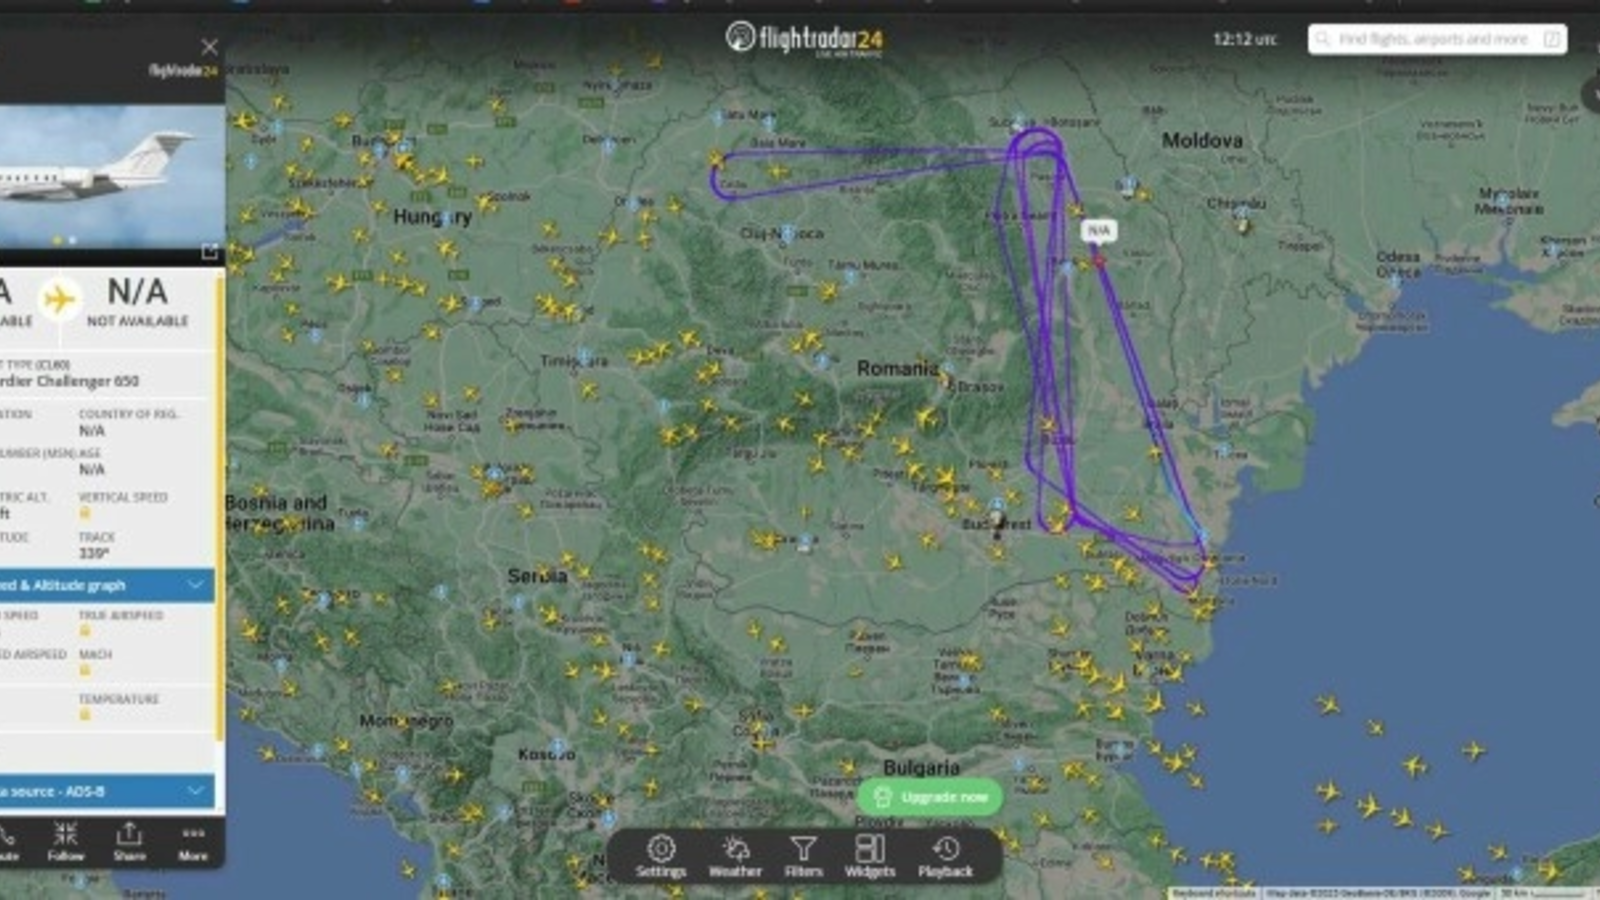Viewport: 1600px width, 900px height.
Task: Open the Filters funnel tool
Action: click(803, 857)
